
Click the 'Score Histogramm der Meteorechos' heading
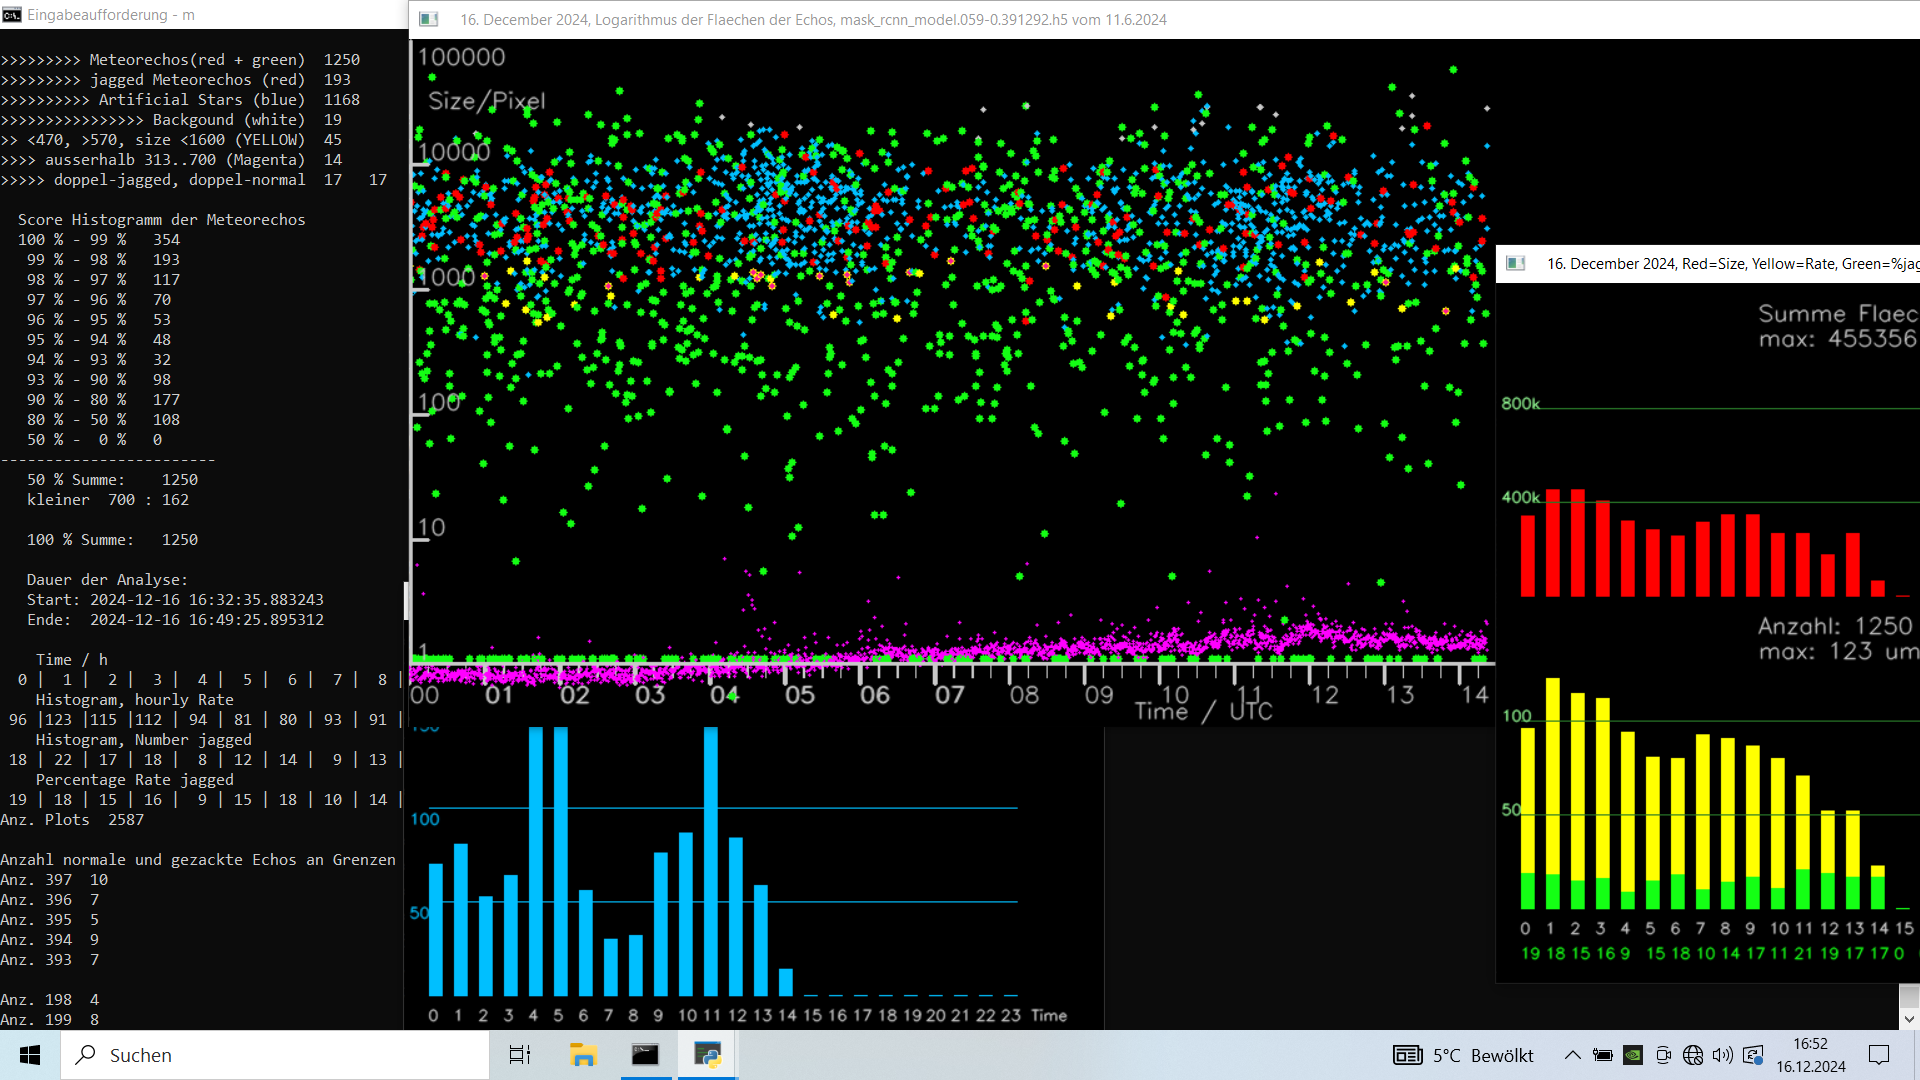tap(162, 220)
